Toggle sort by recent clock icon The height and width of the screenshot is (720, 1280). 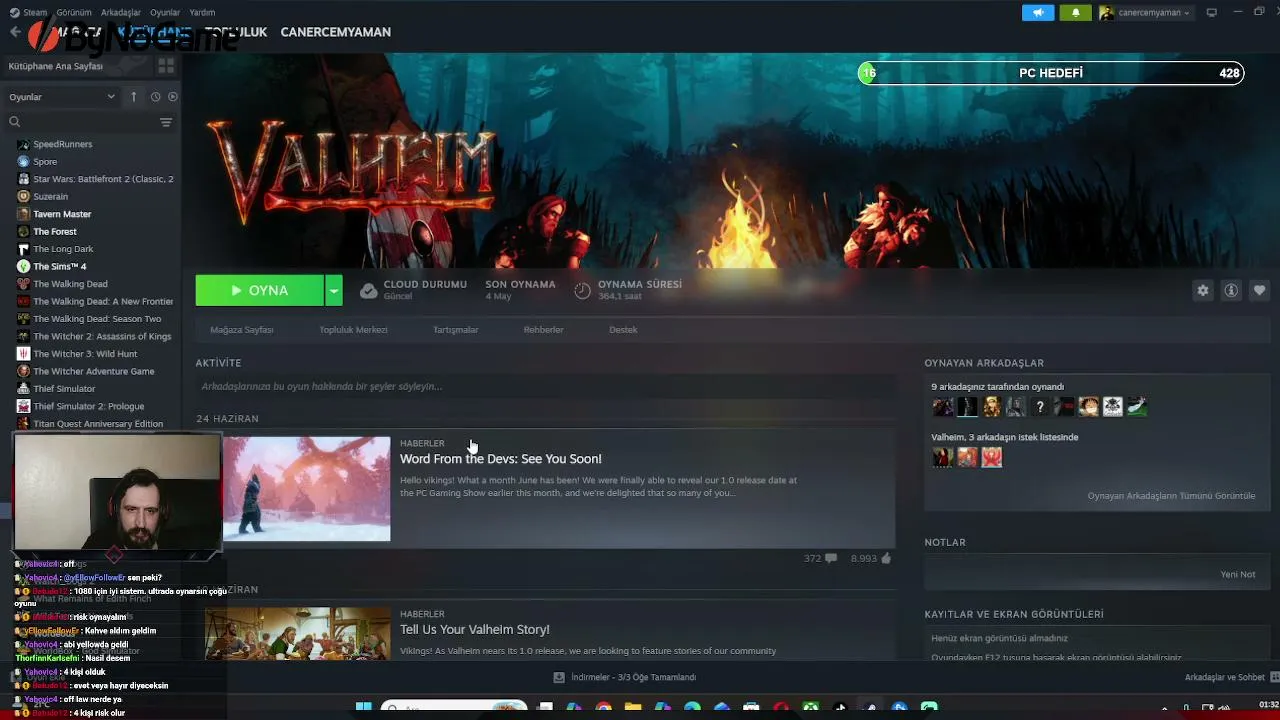point(155,97)
